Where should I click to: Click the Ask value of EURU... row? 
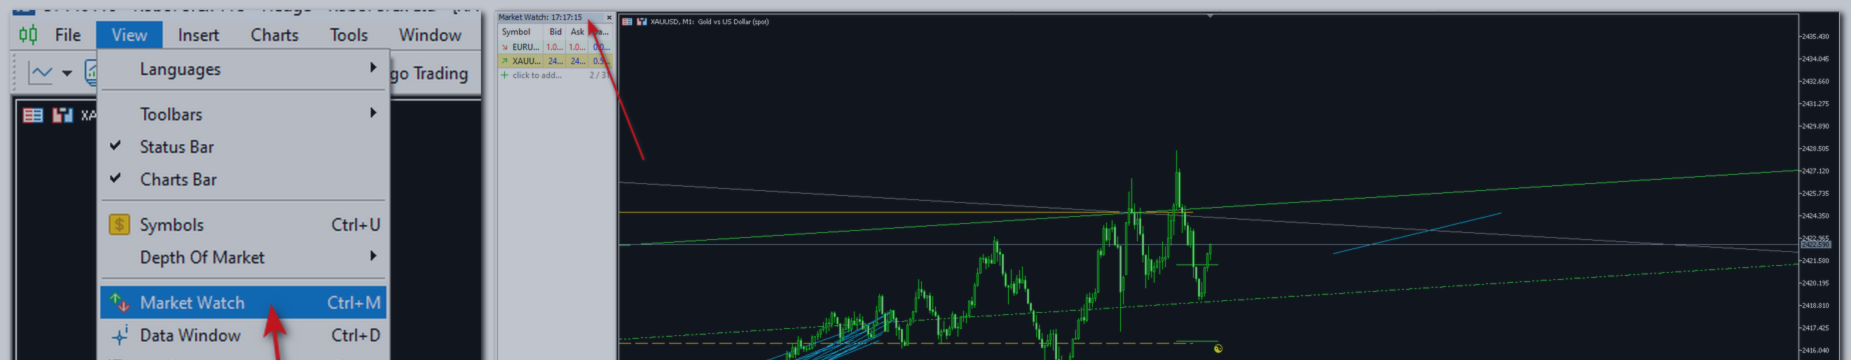[577, 47]
